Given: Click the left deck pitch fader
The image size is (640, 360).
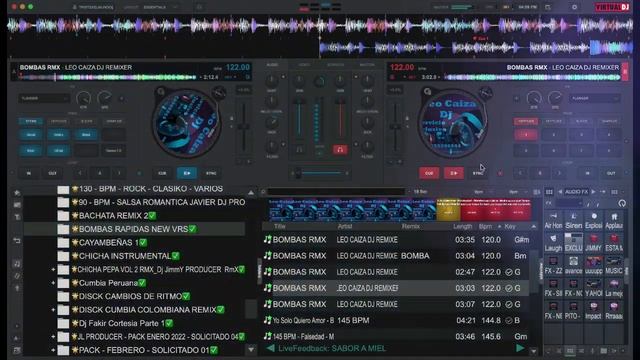Looking at the screenshot, I should (244, 127).
